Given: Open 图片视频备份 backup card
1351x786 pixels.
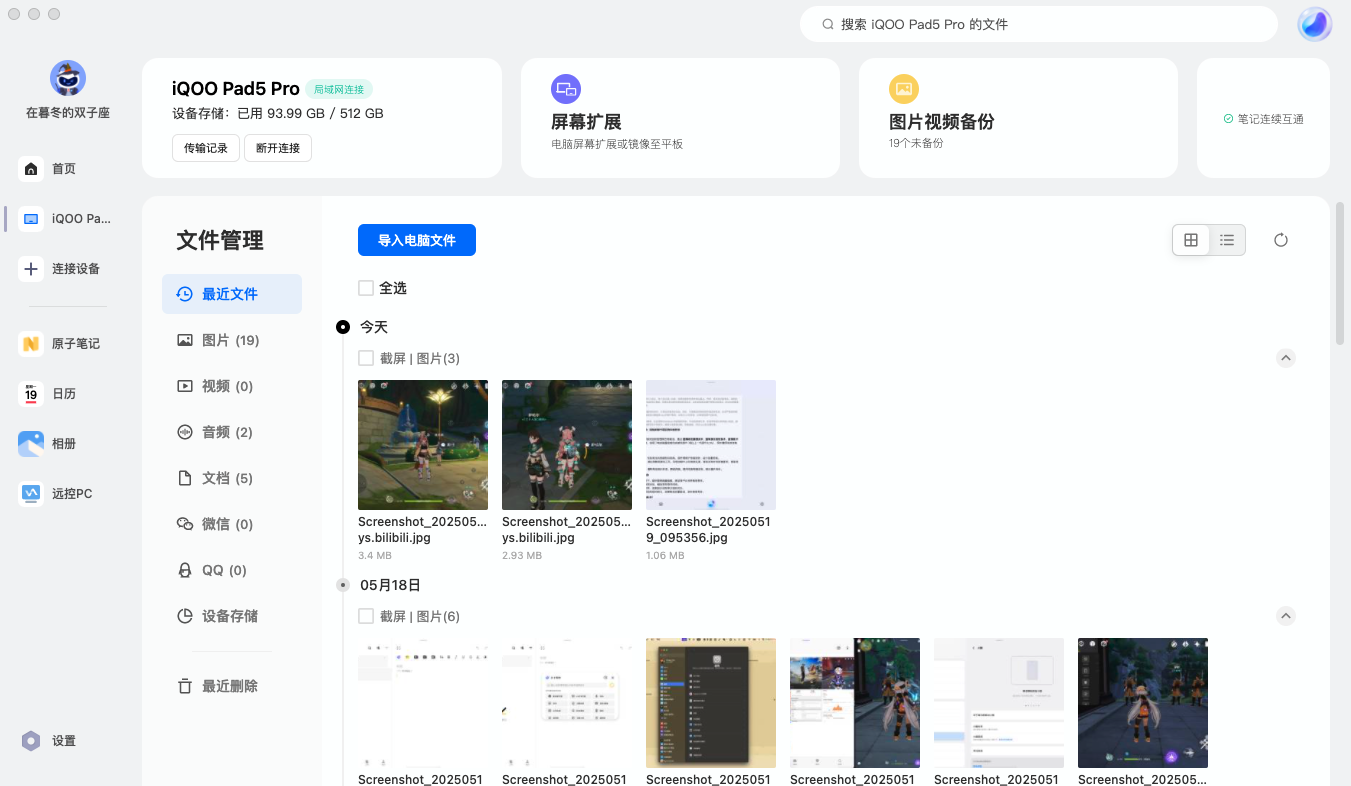Looking at the screenshot, I should click(904, 89).
